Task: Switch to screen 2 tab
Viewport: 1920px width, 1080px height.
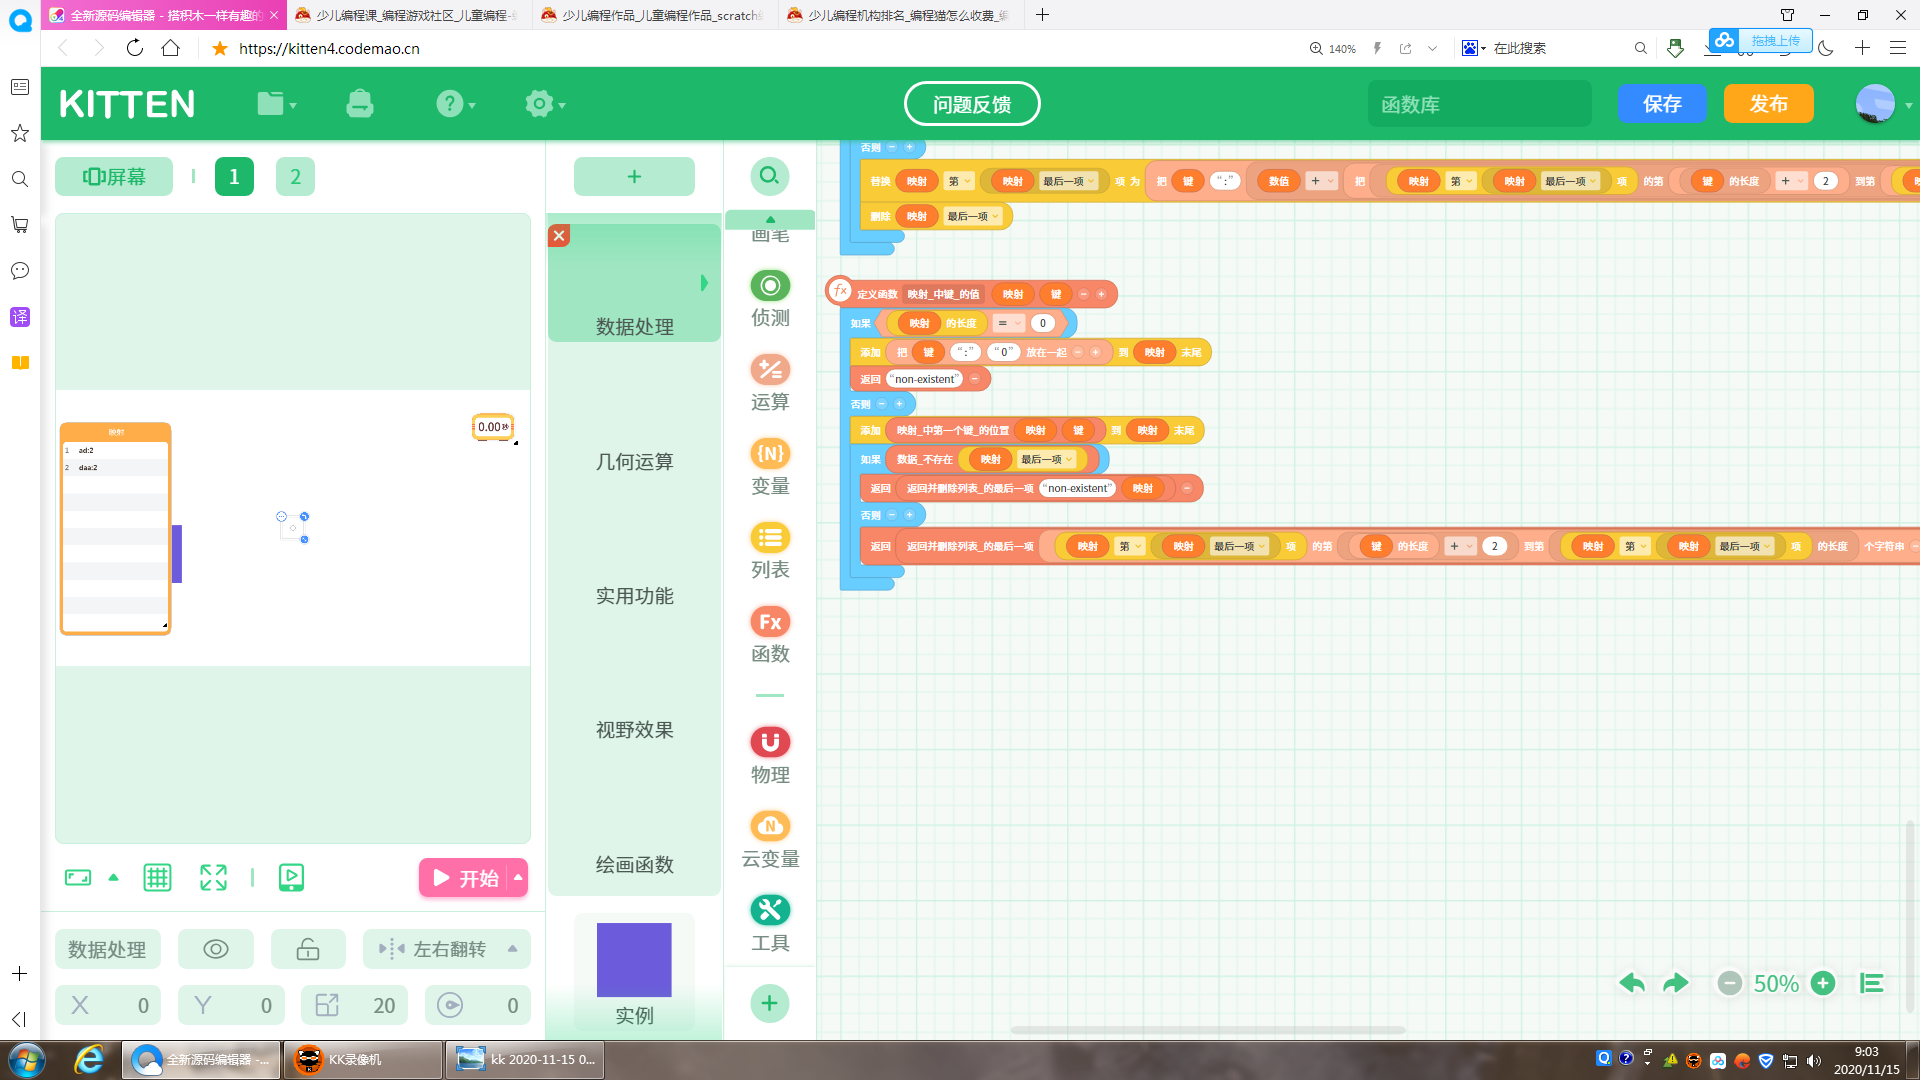Action: tap(295, 176)
